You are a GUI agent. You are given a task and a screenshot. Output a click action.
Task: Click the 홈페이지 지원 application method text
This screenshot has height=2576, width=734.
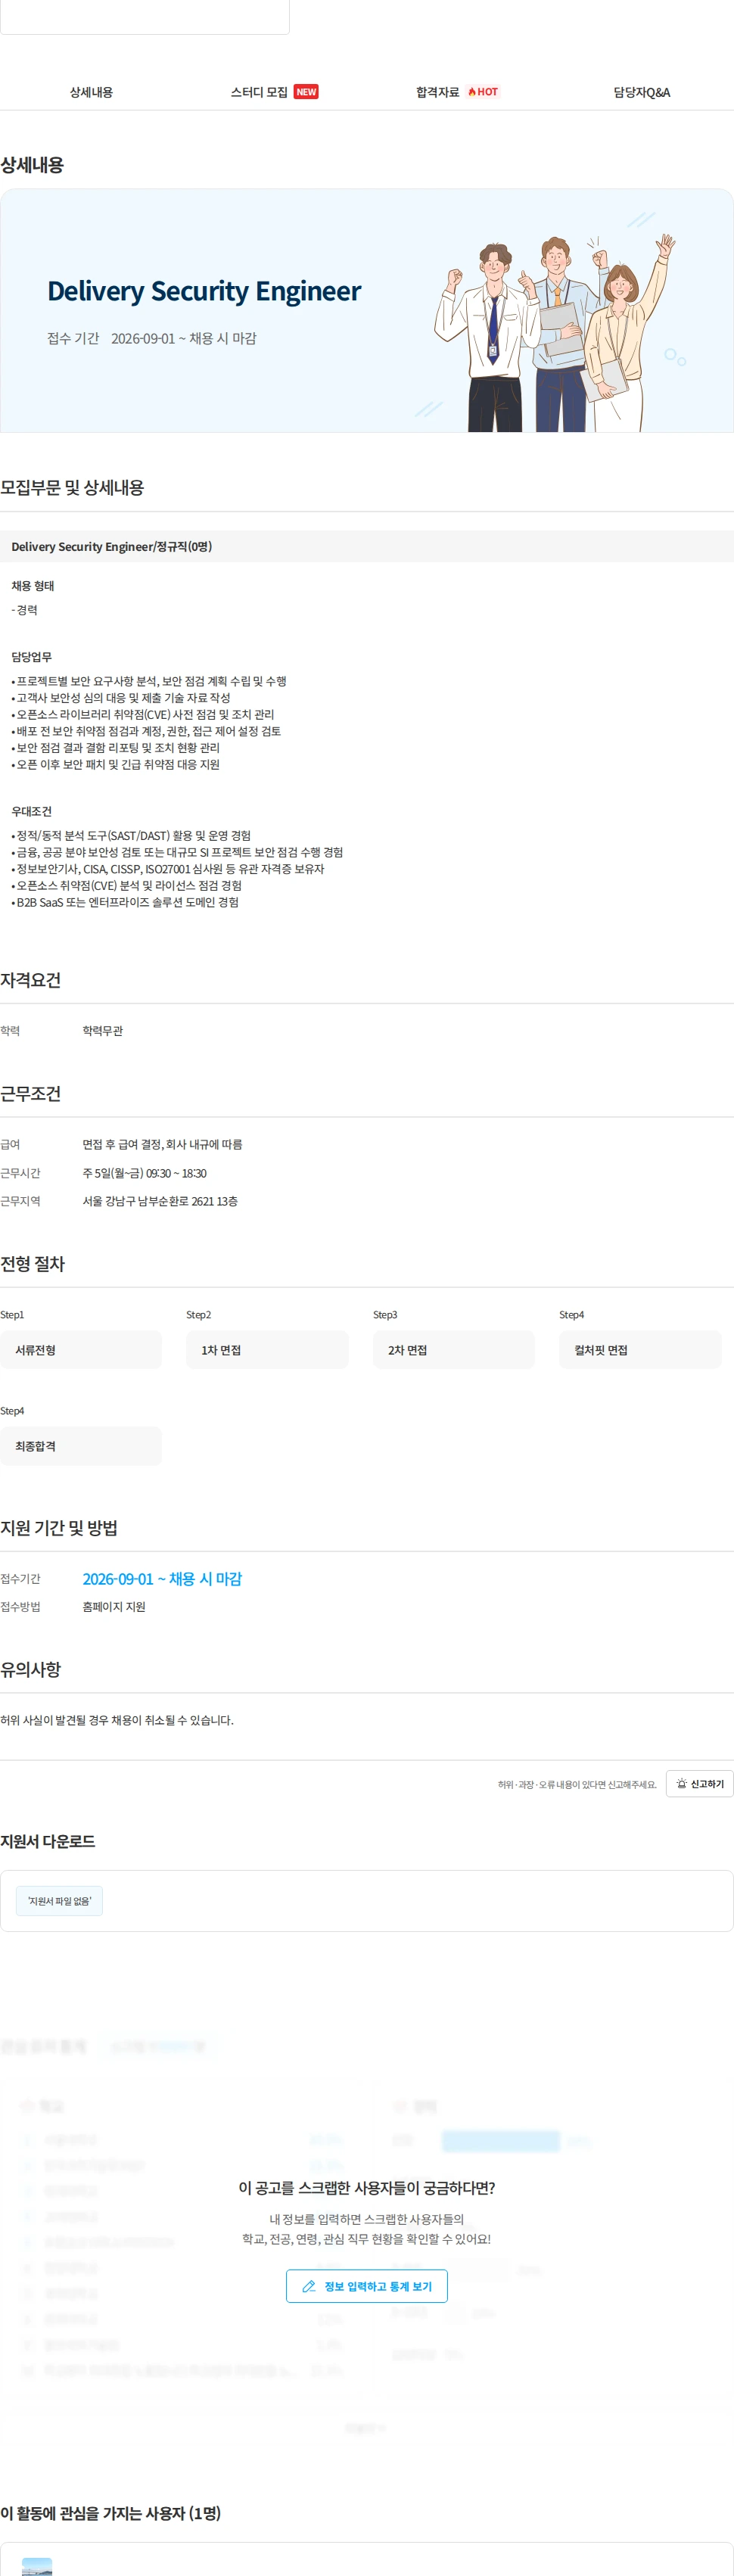tap(114, 1606)
